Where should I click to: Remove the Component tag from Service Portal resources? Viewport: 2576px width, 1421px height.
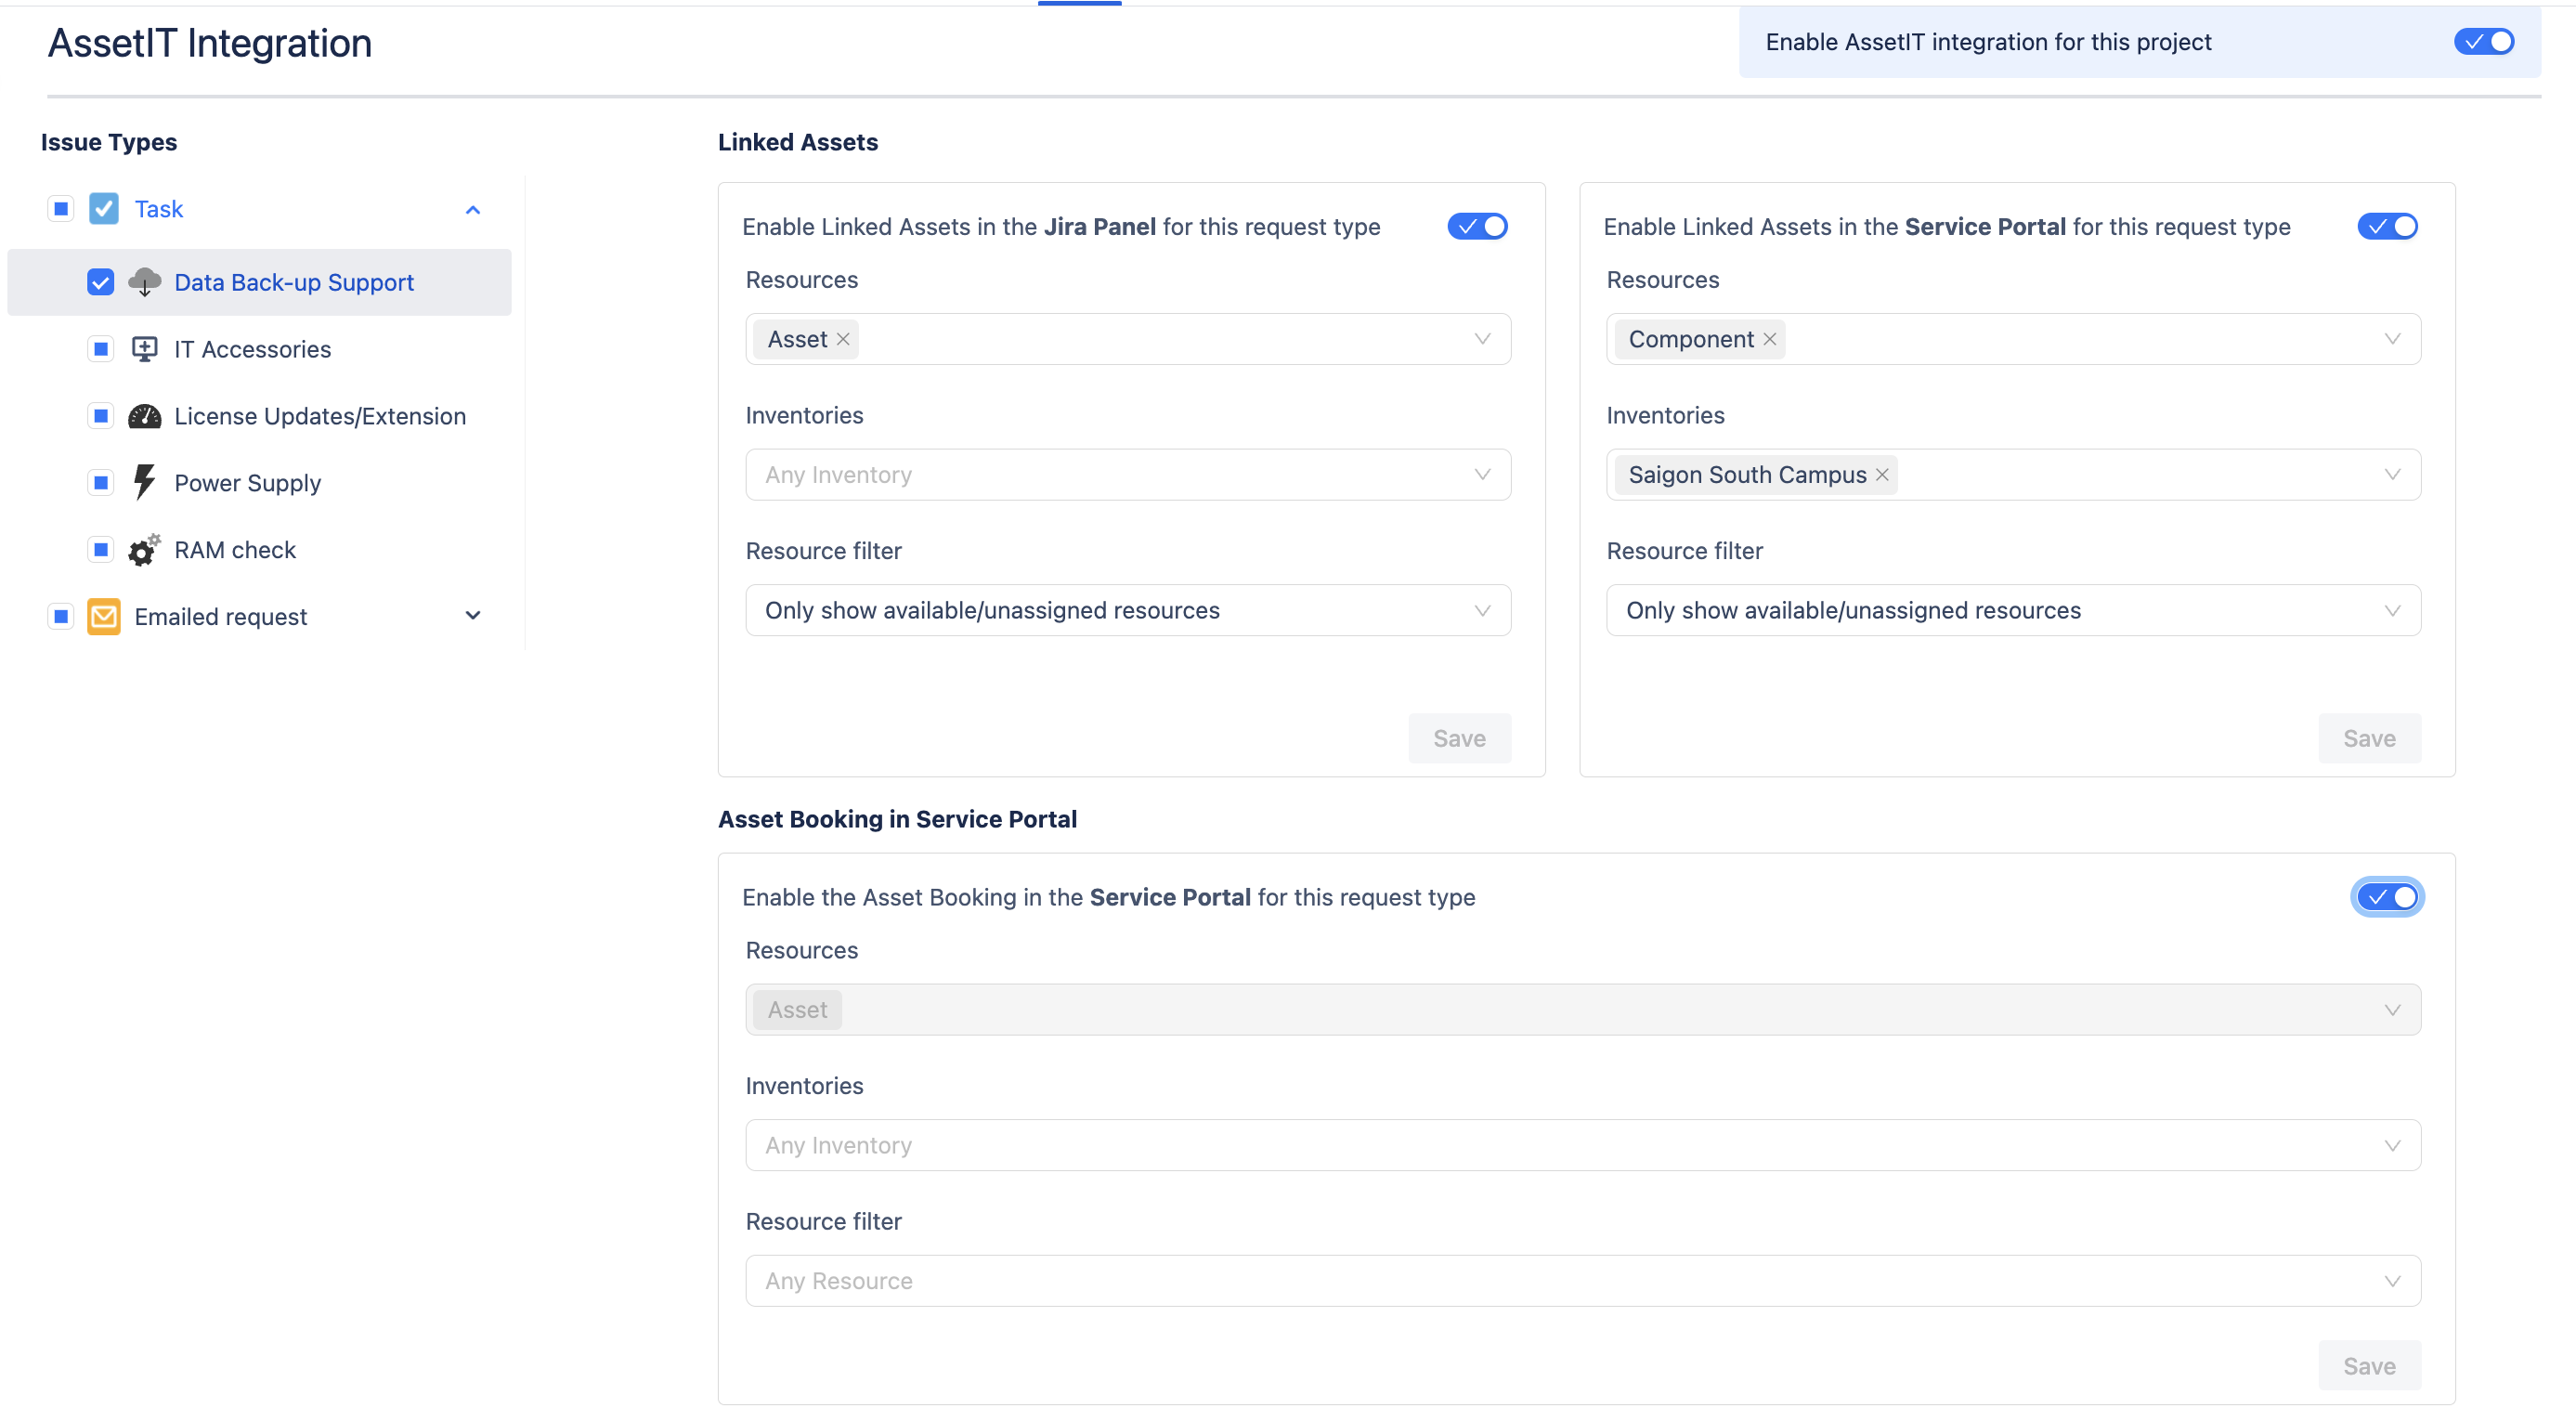tap(1770, 339)
